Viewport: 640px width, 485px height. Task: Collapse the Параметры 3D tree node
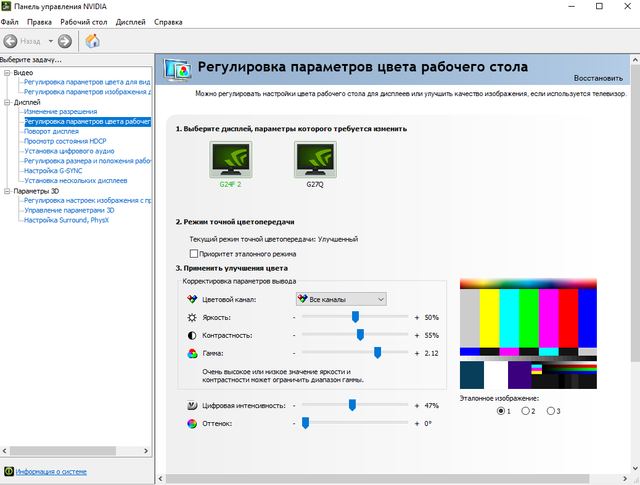(x=7, y=191)
